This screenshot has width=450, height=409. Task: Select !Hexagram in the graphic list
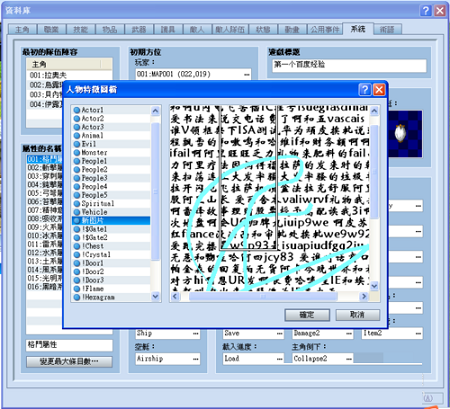[111, 297]
